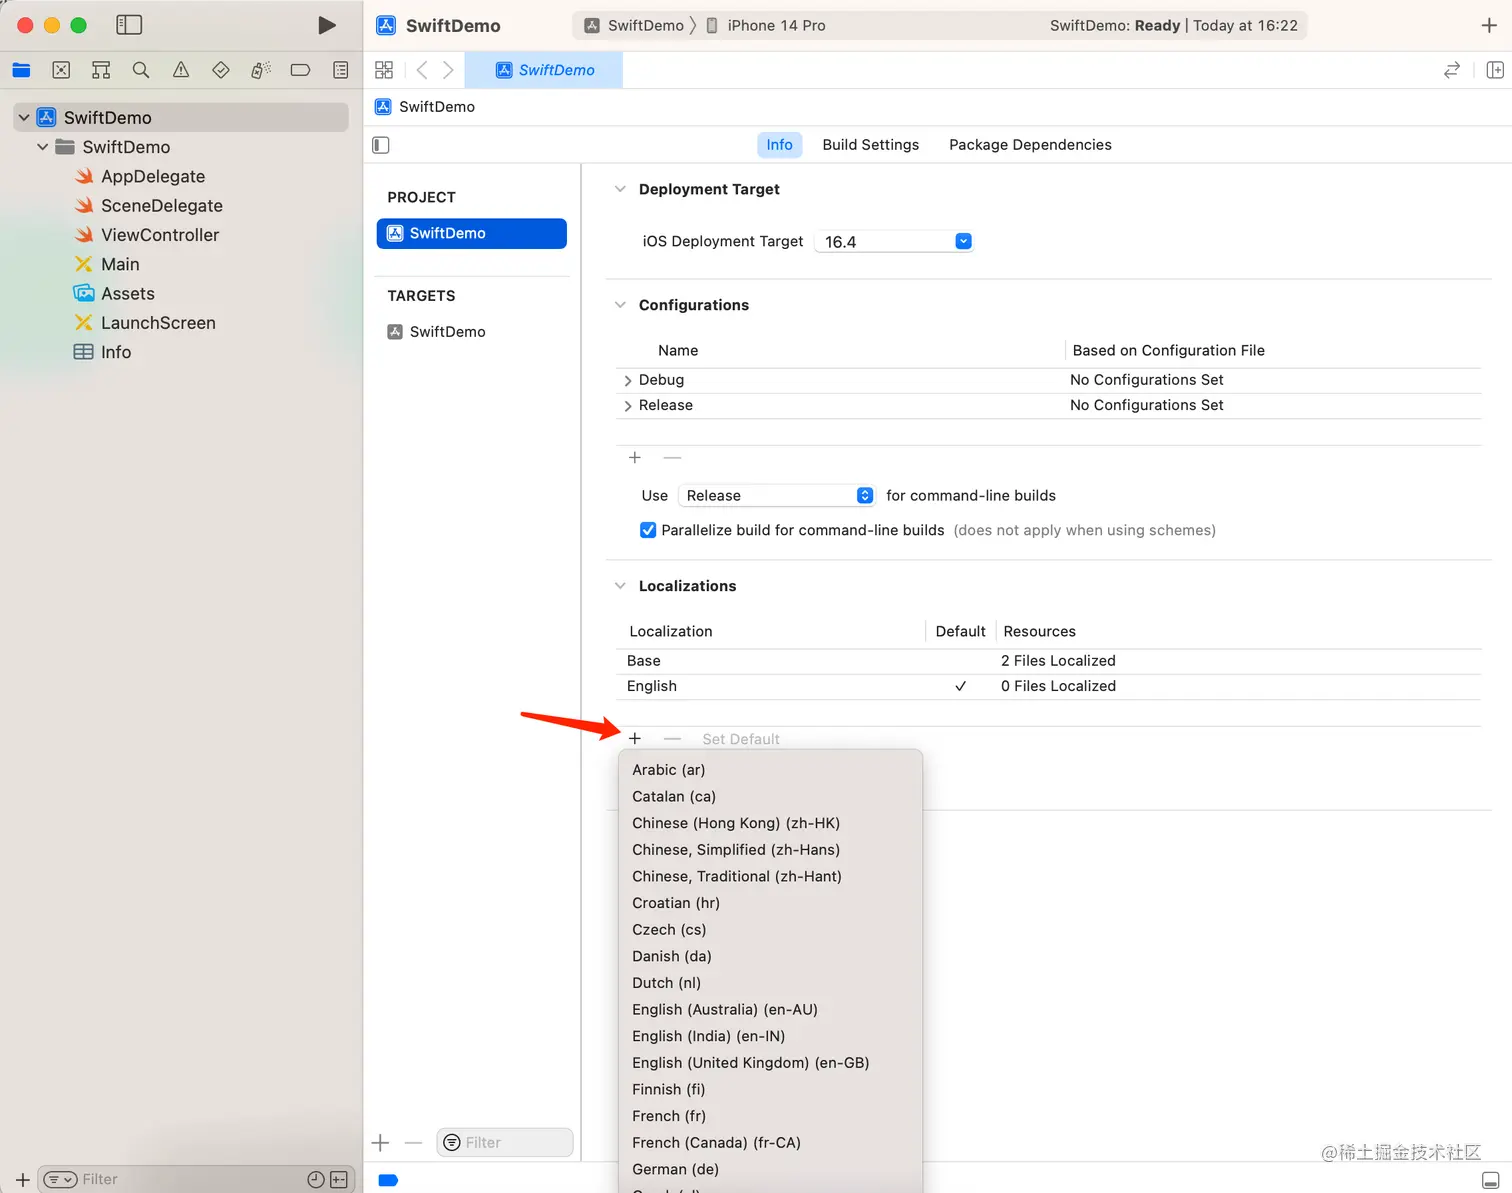The height and width of the screenshot is (1193, 1512).
Task: Open the Report navigator
Action: [341, 70]
